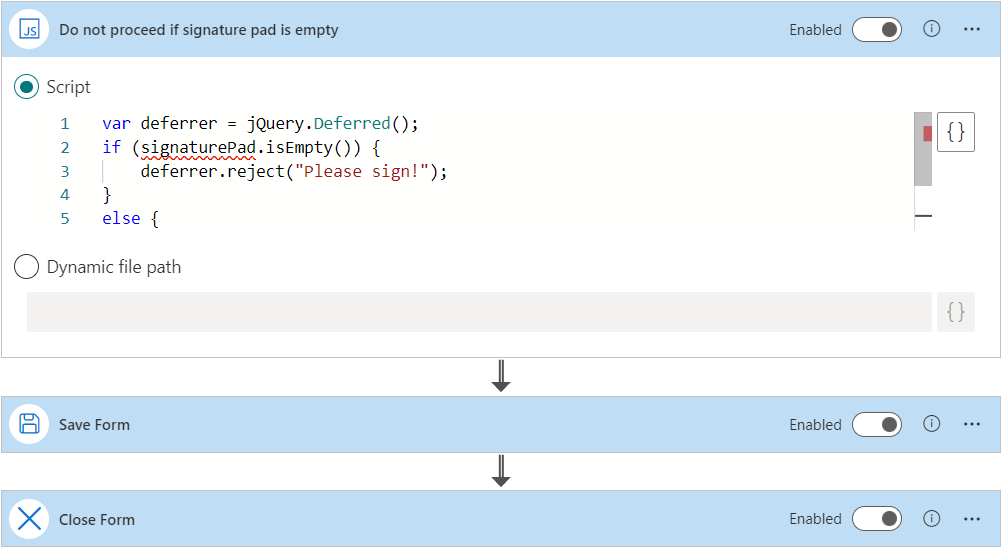
Task: Open the Close Form ellipsis menu
Action: coord(972,519)
